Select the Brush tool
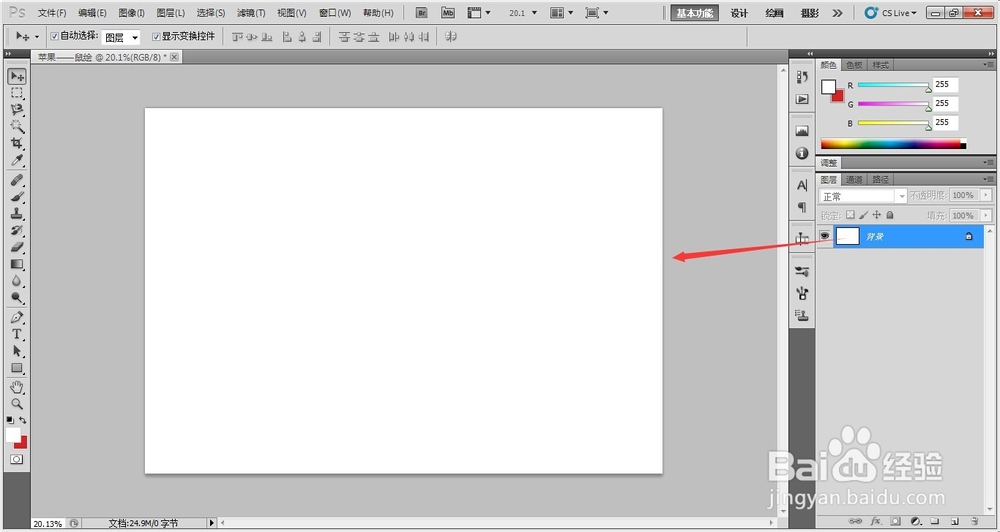The image size is (1000, 532). point(17,197)
